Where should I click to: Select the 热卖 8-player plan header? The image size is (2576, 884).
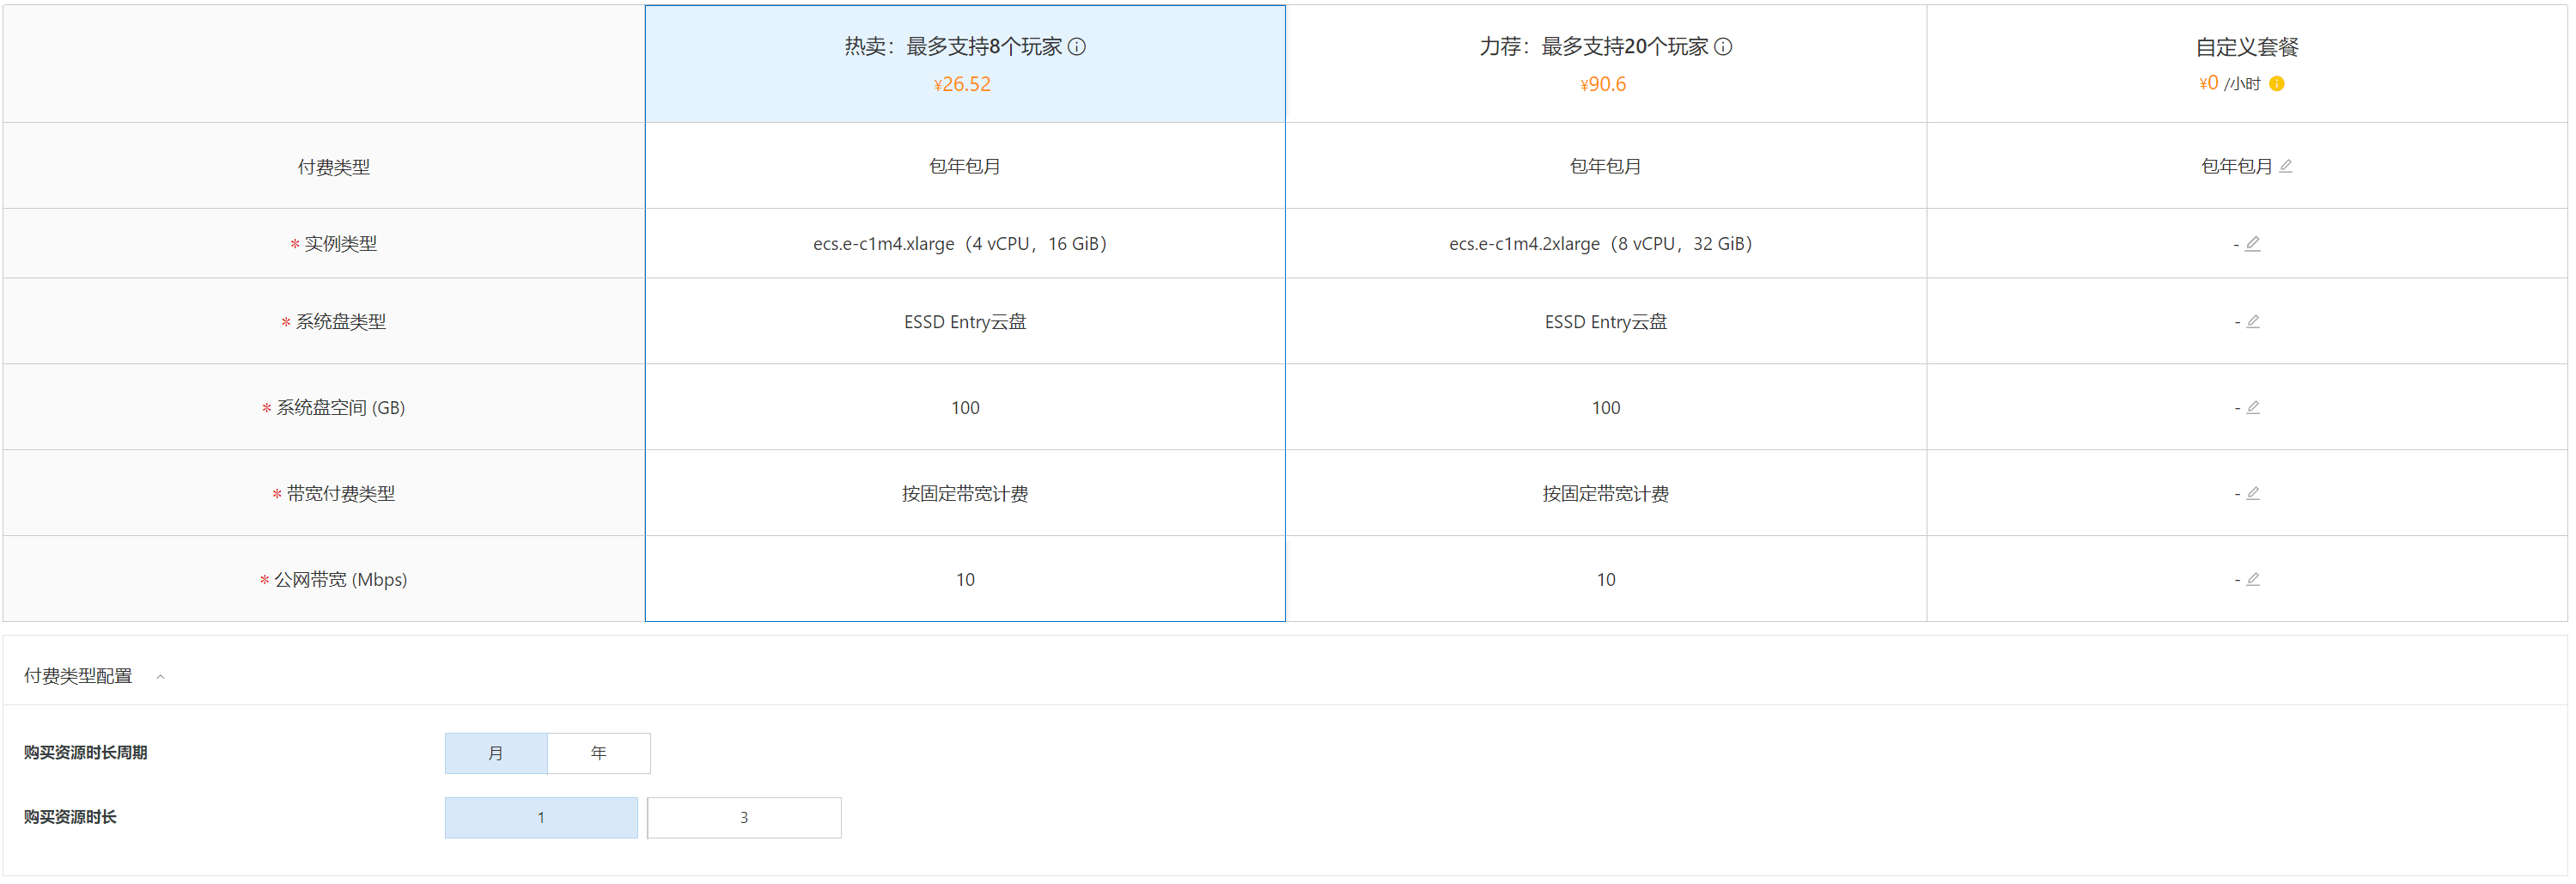[952, 47]
